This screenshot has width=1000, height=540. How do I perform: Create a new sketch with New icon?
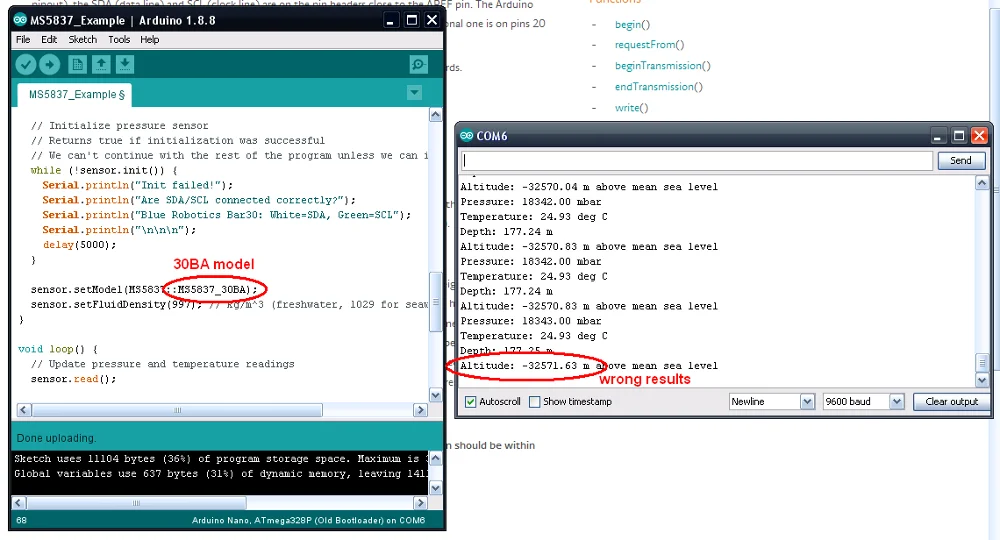[x=77, y=64]
